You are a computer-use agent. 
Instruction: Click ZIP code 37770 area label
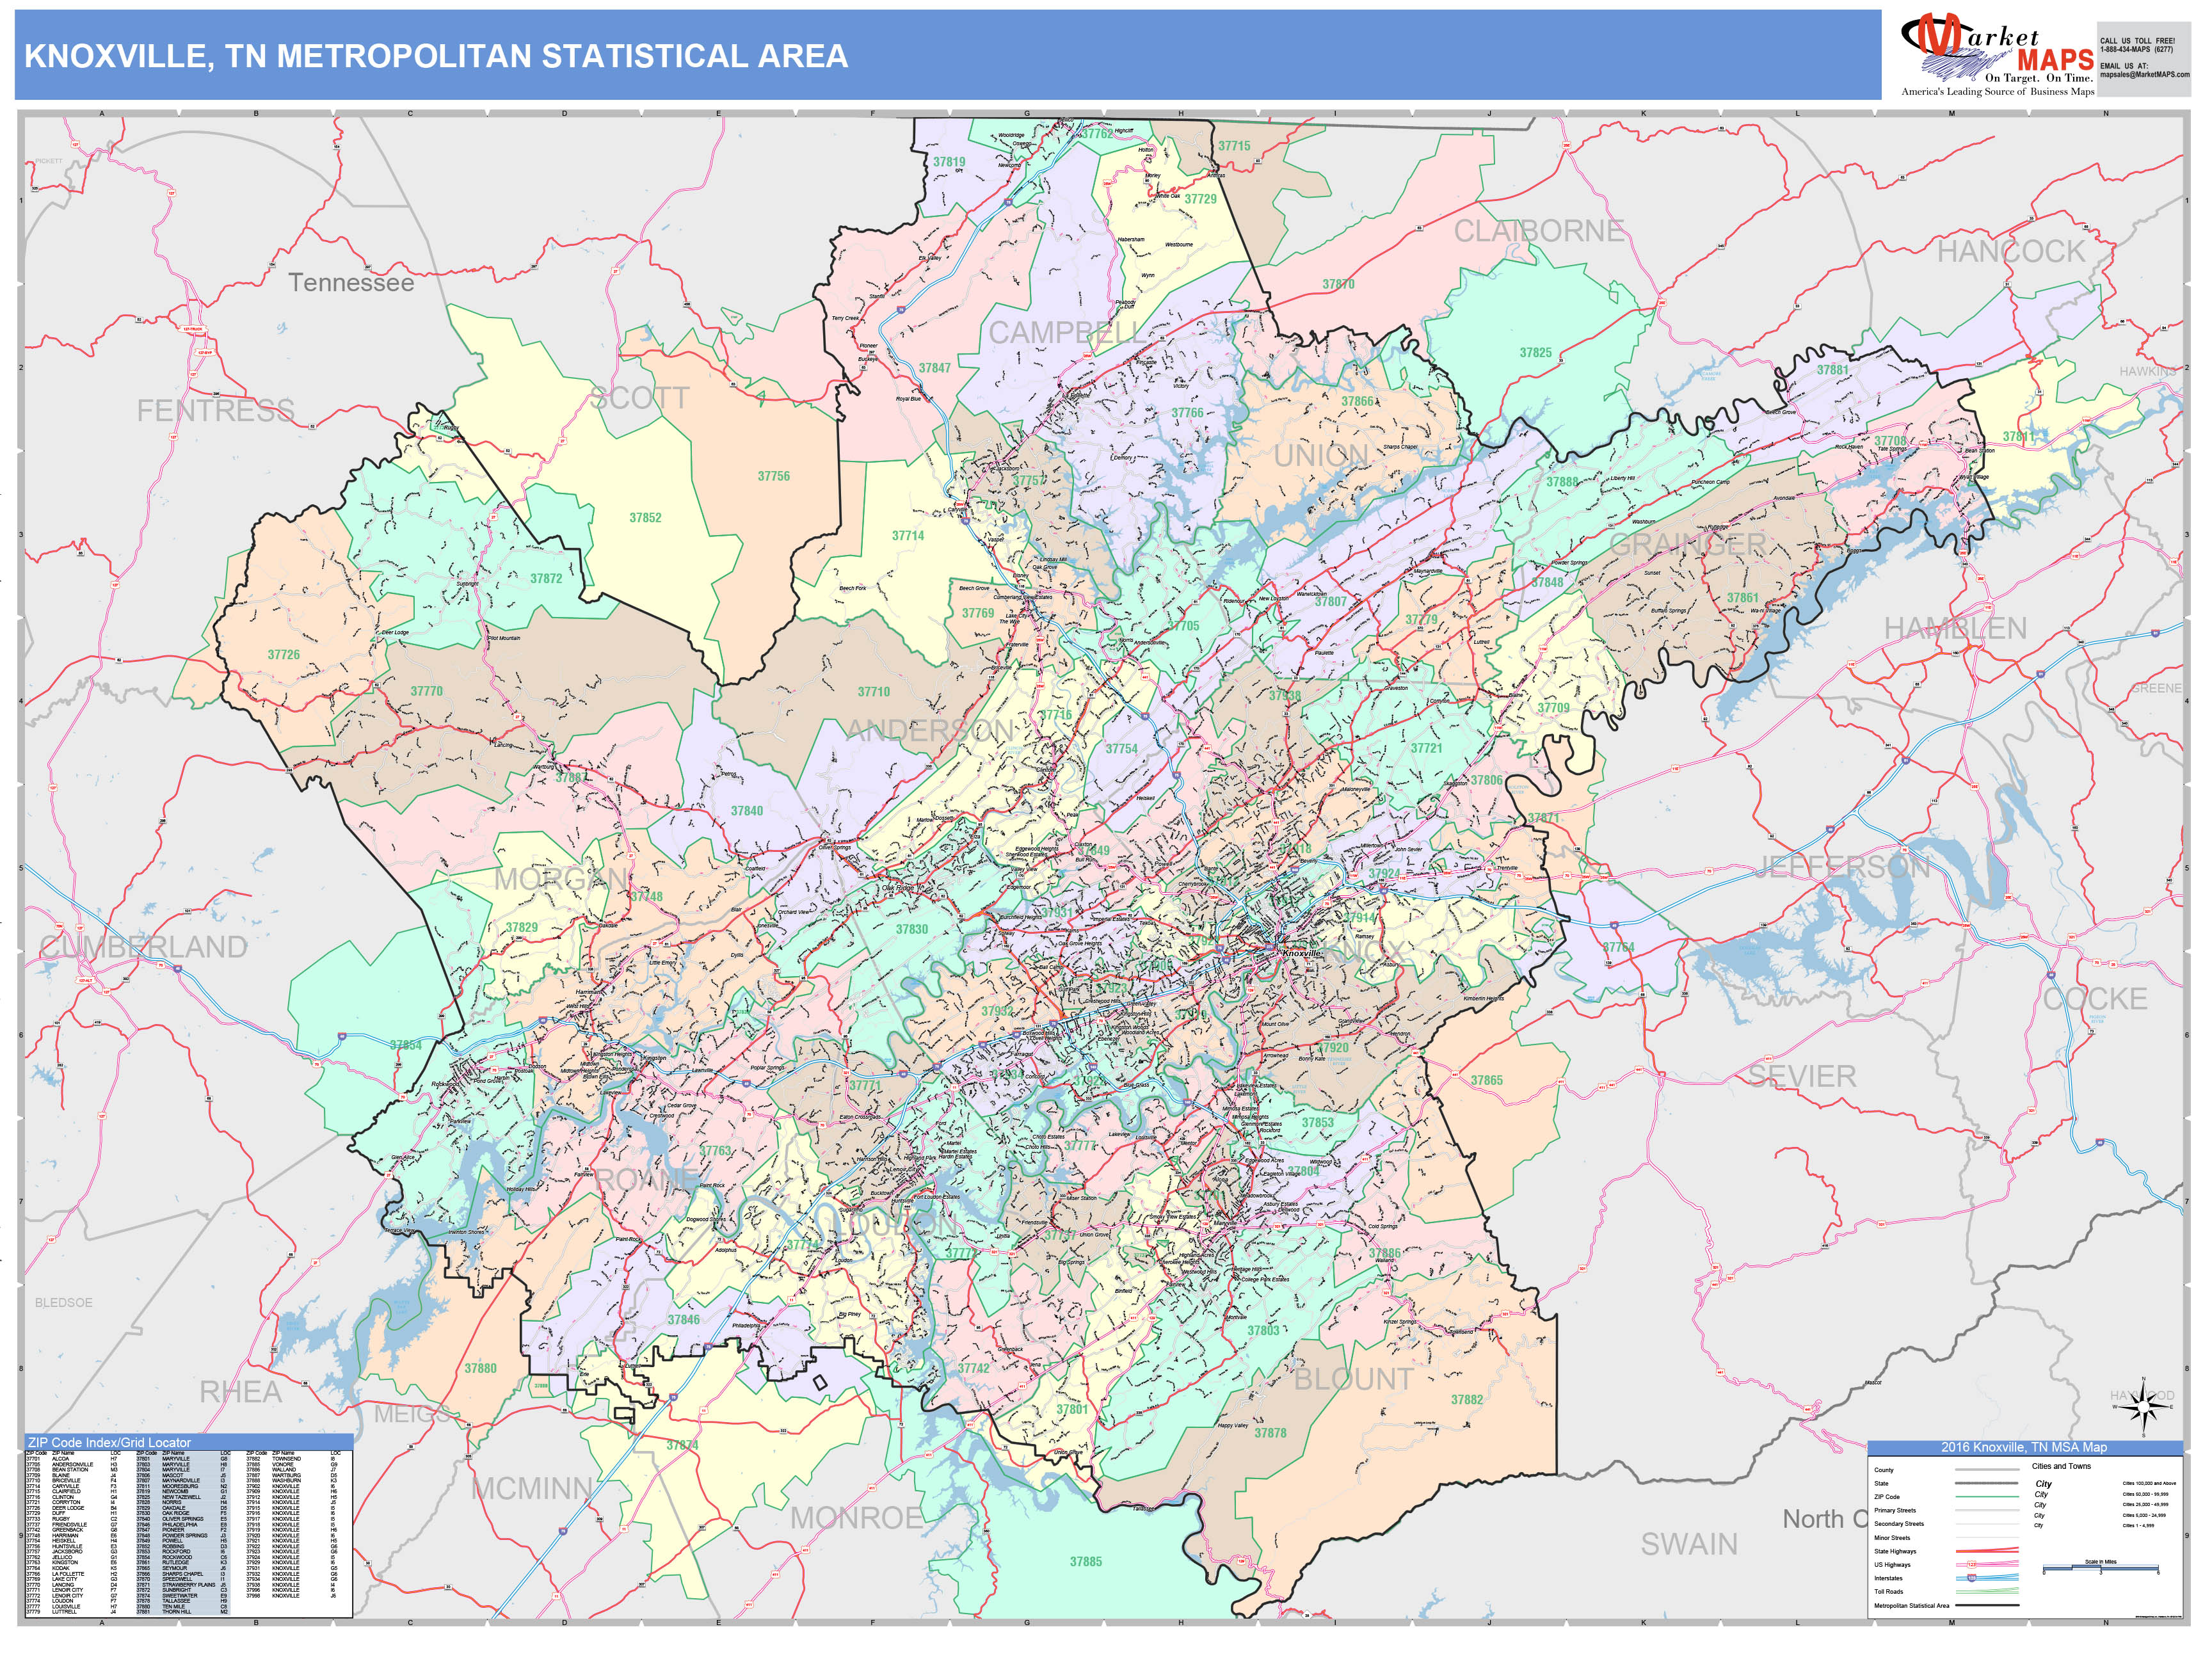click(x=426, y=691)
